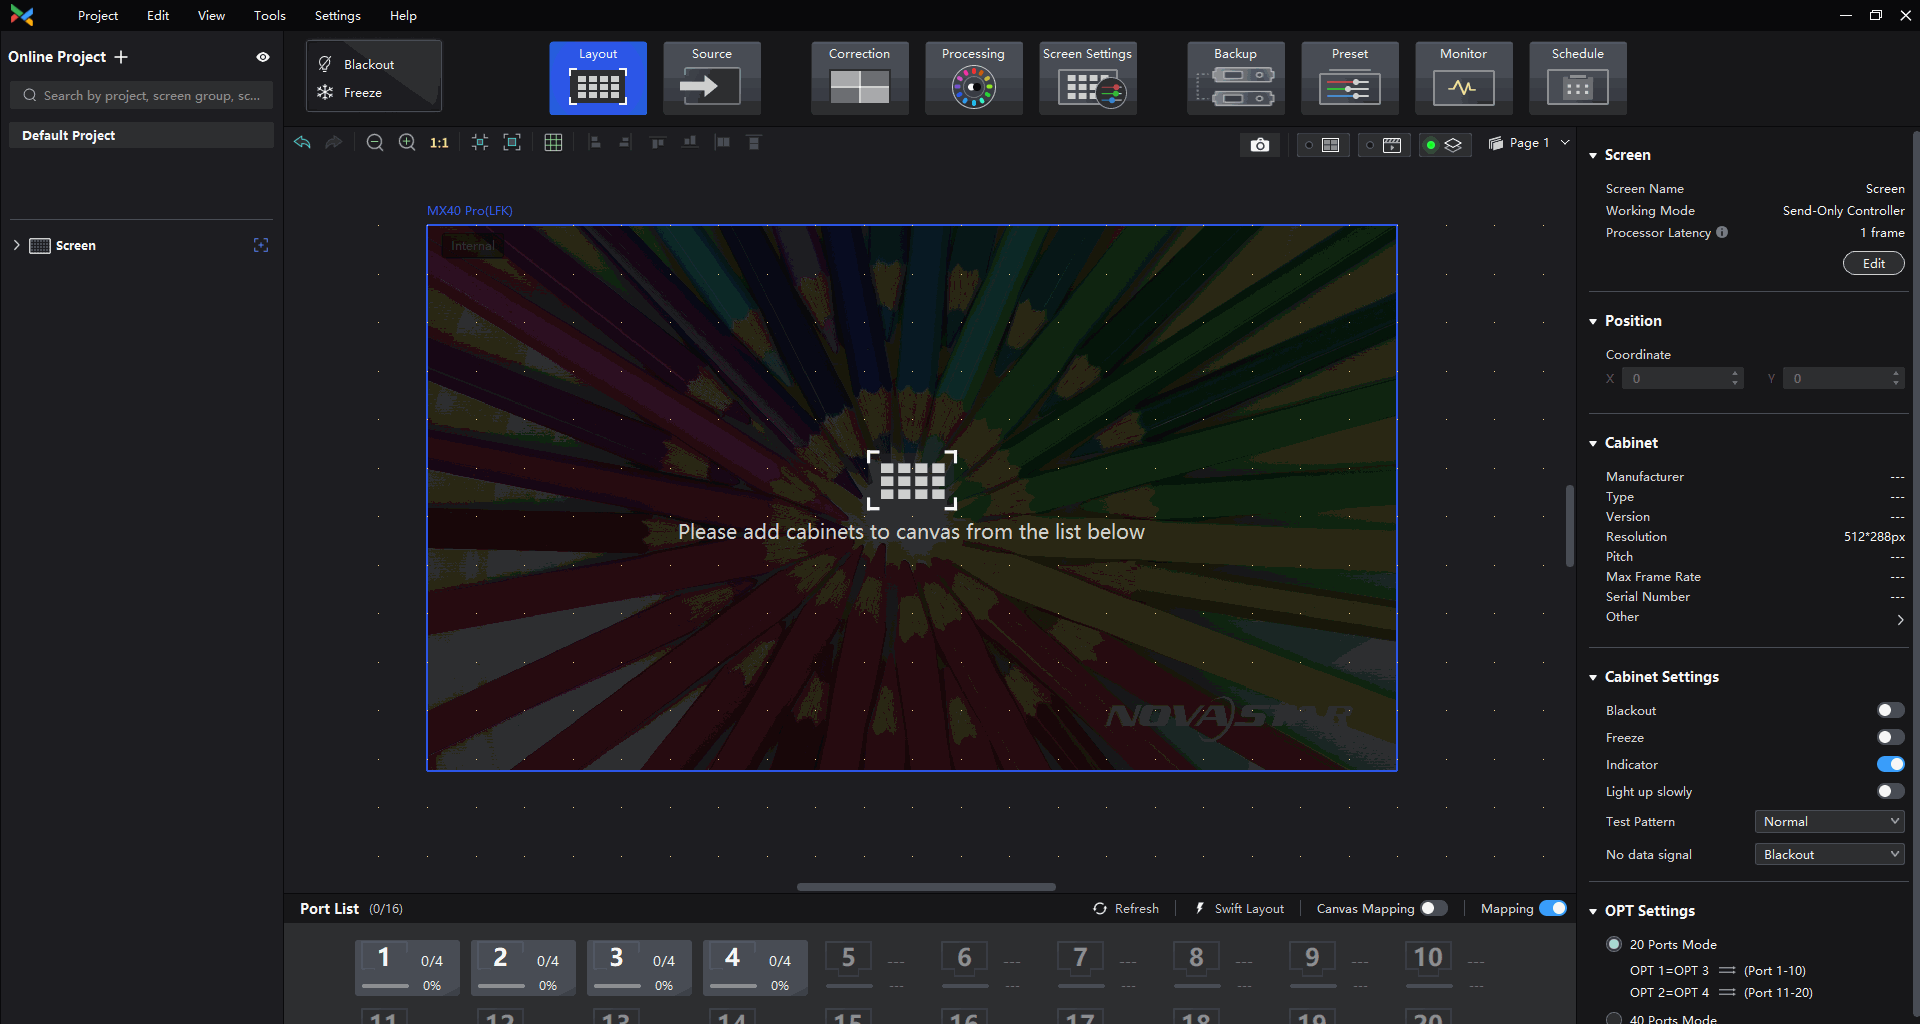This screenshot has width=1920, height=1024.
Task: Open the Tools menu
Action: [x=270, y=15]
